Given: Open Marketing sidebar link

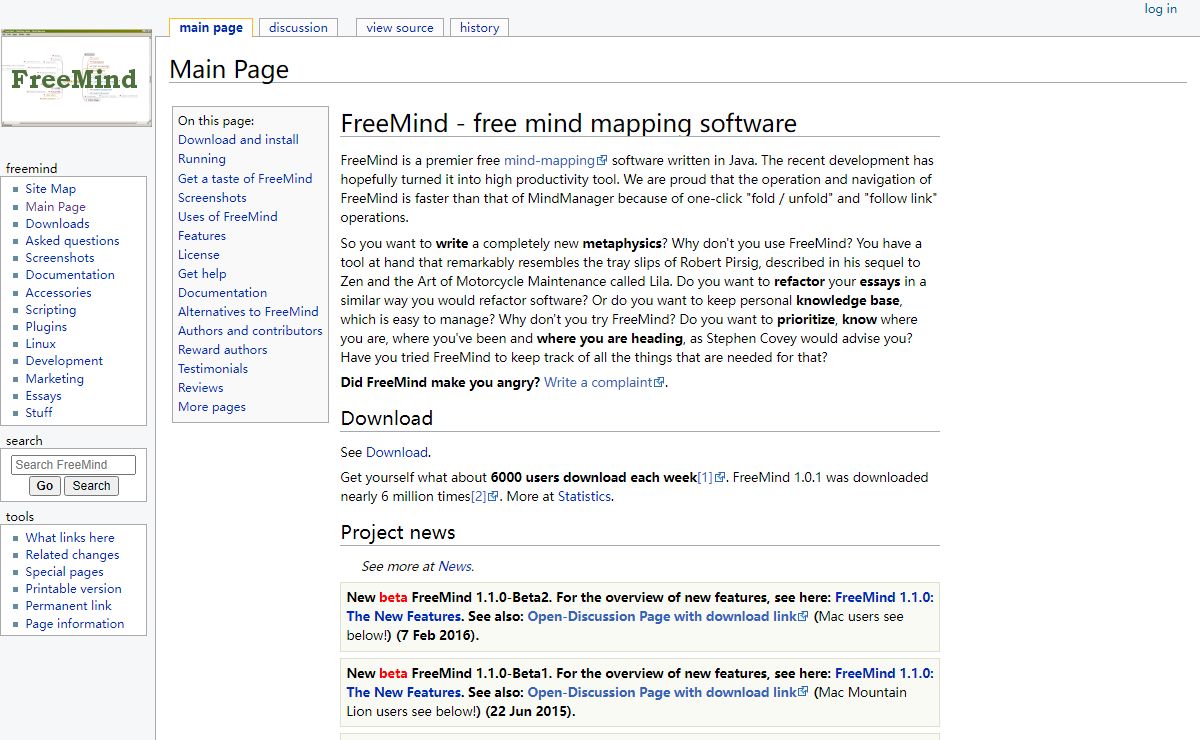Looking at the screenshot, I should 55,379.
